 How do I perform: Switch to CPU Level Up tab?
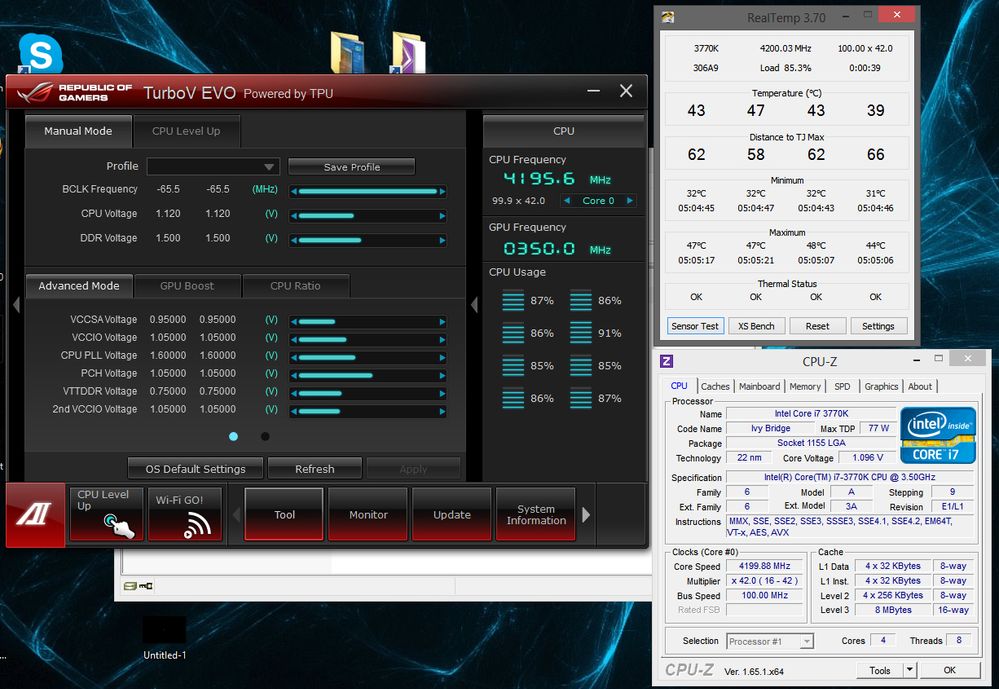pos(186,131)
